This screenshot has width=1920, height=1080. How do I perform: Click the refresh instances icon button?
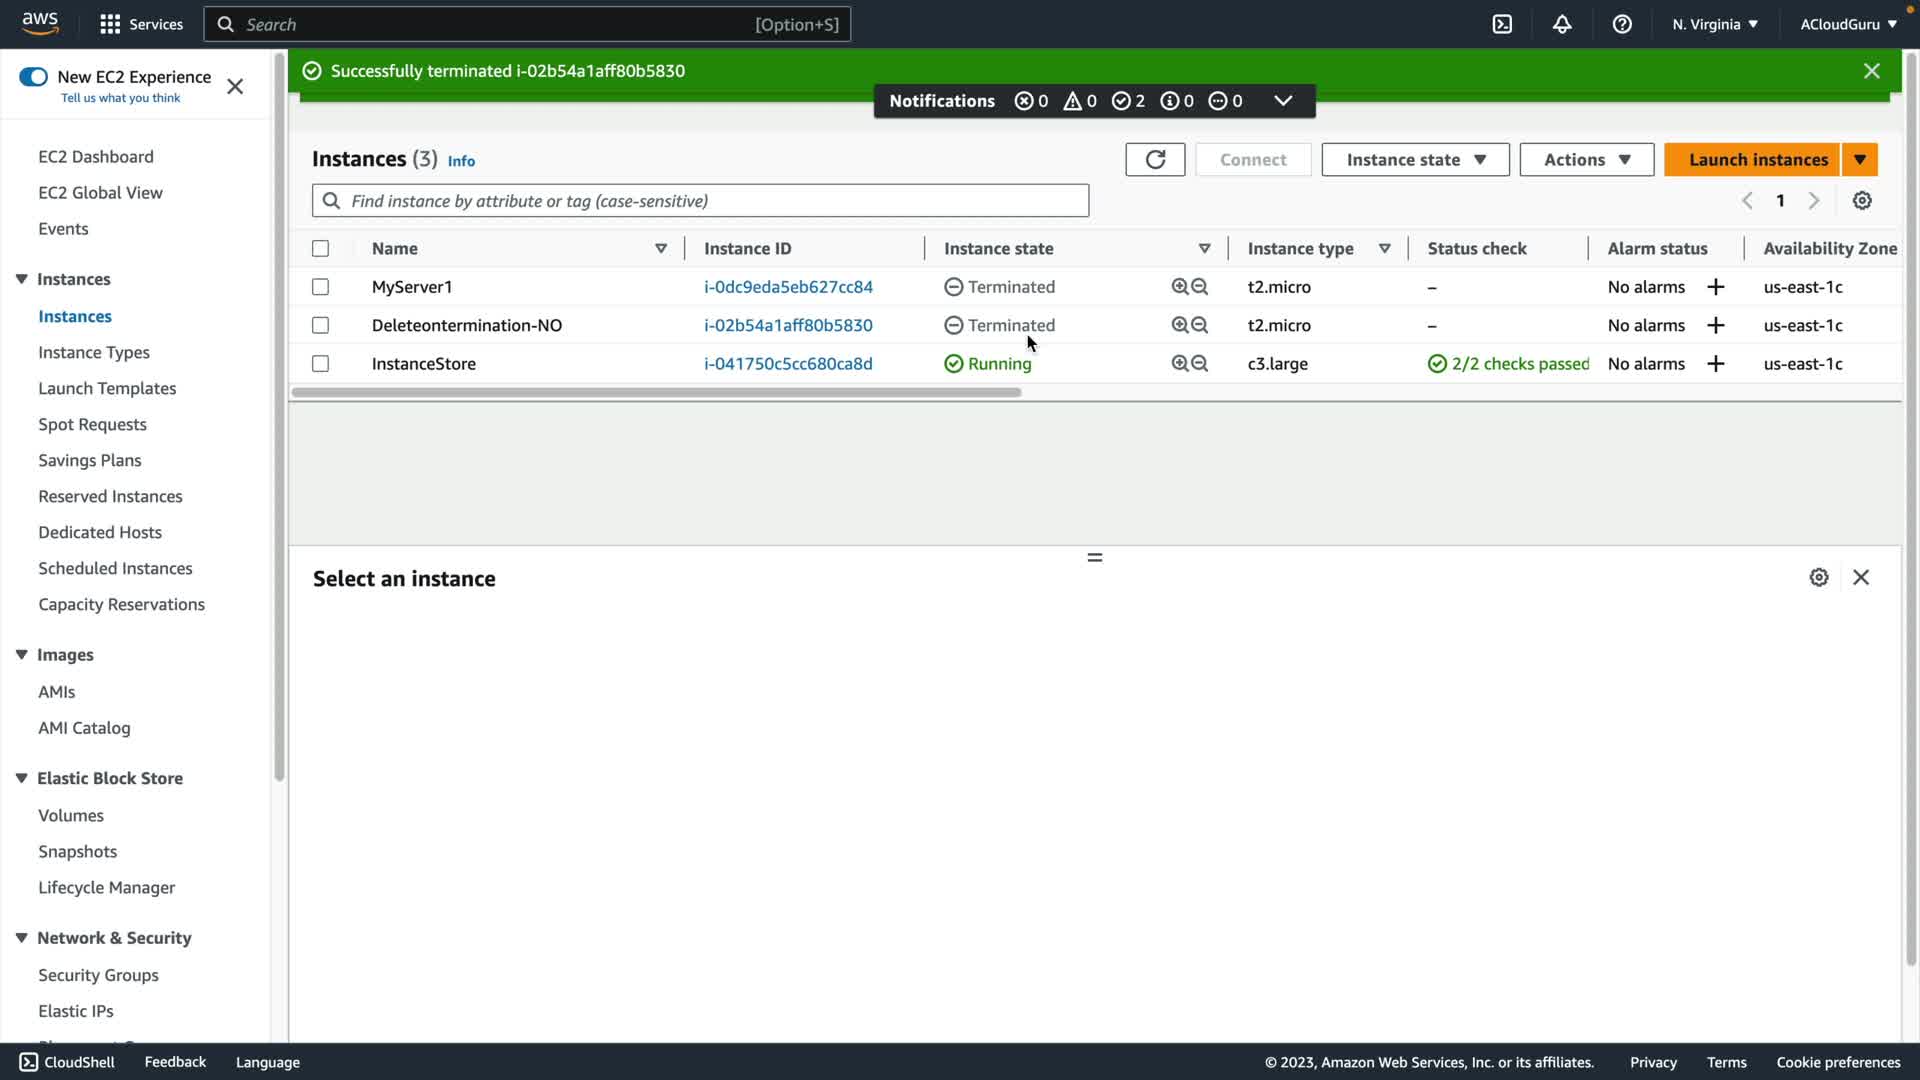(1155, 160)
